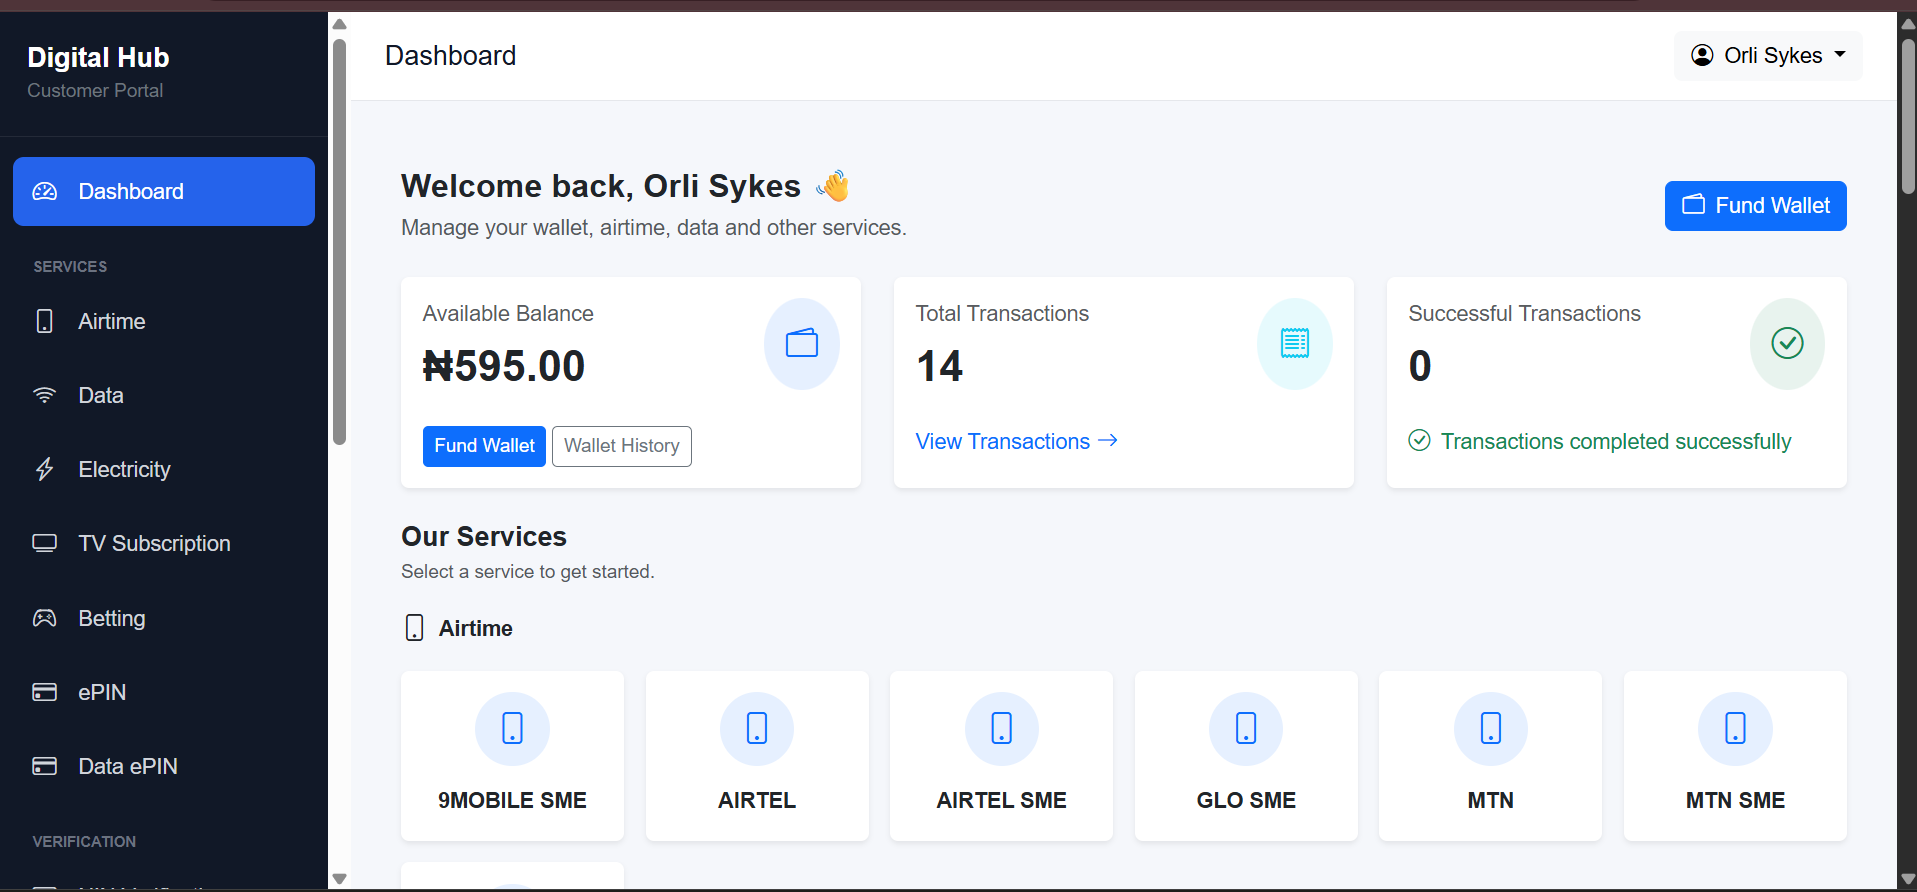Click the wallet icon in Available Balance card
Viewport: 1917px width, 892px height.
pyautogui.click(x=802, y=344)
